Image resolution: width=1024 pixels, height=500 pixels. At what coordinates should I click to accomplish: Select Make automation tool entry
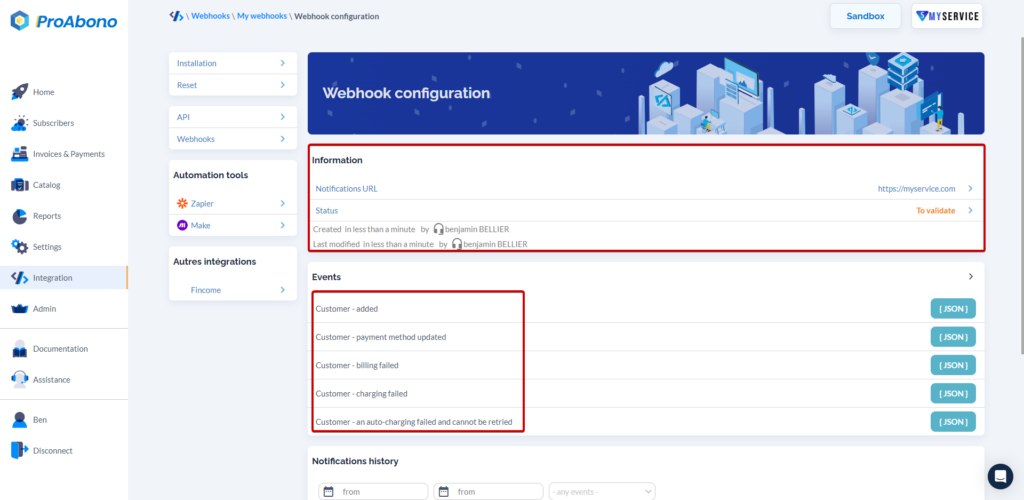(x=232, y=225)
